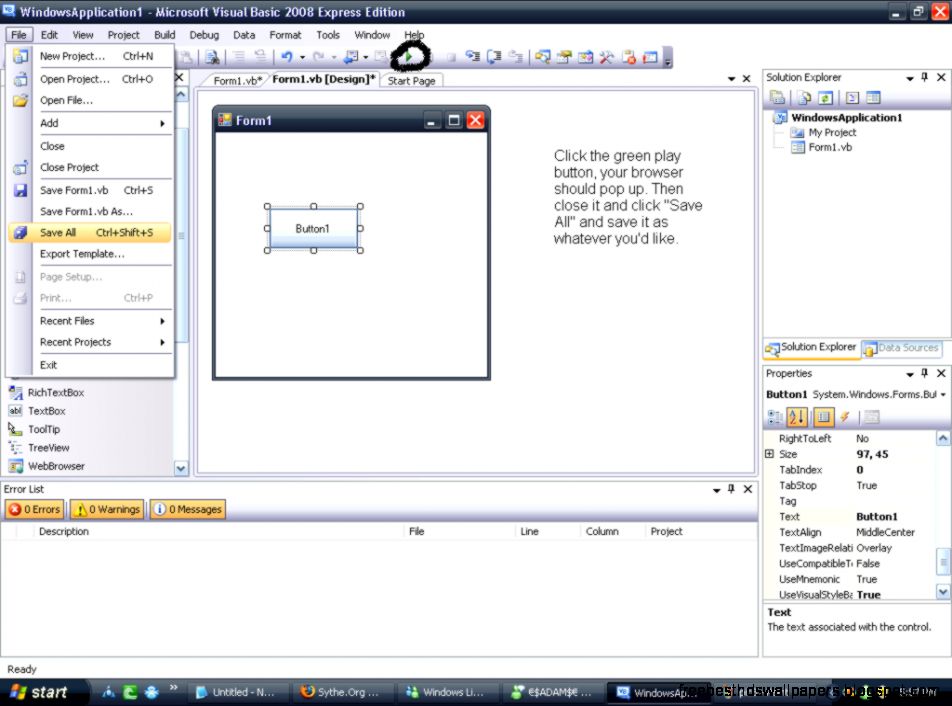Switch Properties to Categorized view
Screen dimensions: 952x706
(x=775, y=416)
